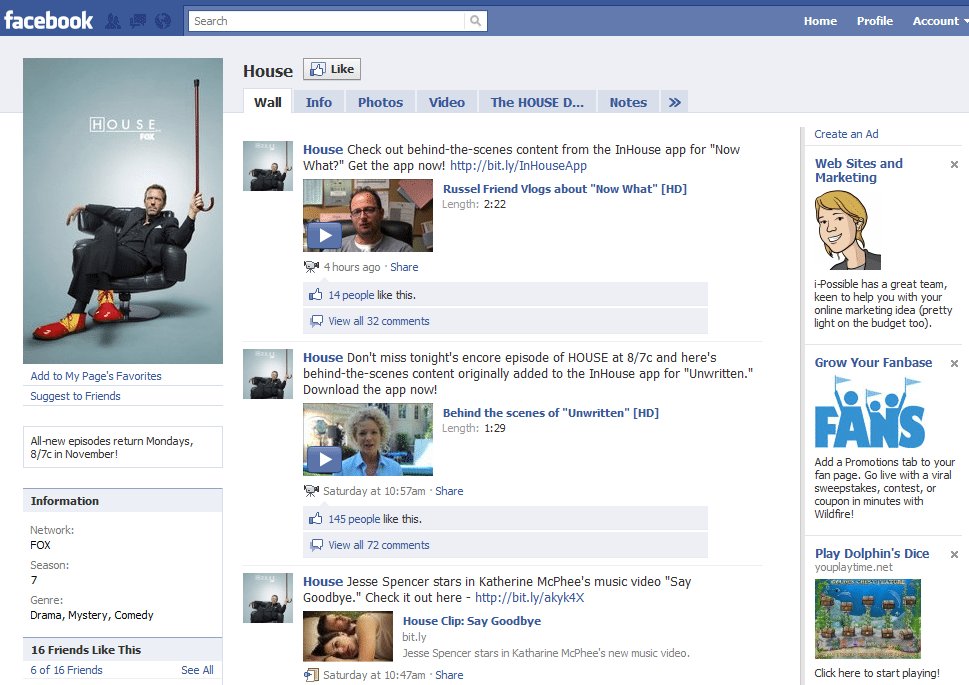View the 145 people who like this
This screenshot has width=969, height=685.
(x=354, y=519)
